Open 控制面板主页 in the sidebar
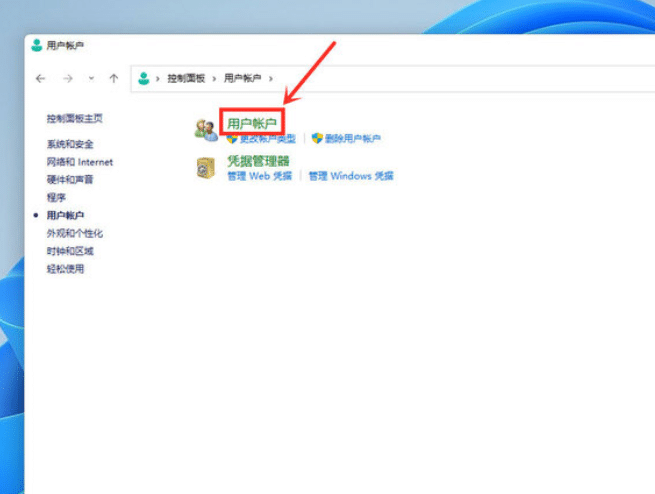 [x=74, y=119]
